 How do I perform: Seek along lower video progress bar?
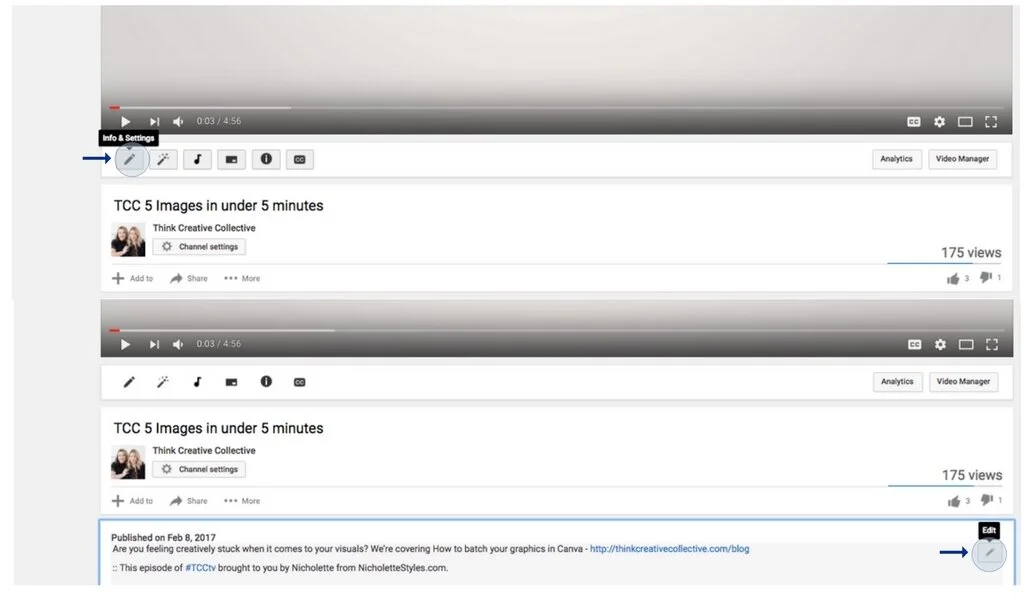tap(556, 330)
